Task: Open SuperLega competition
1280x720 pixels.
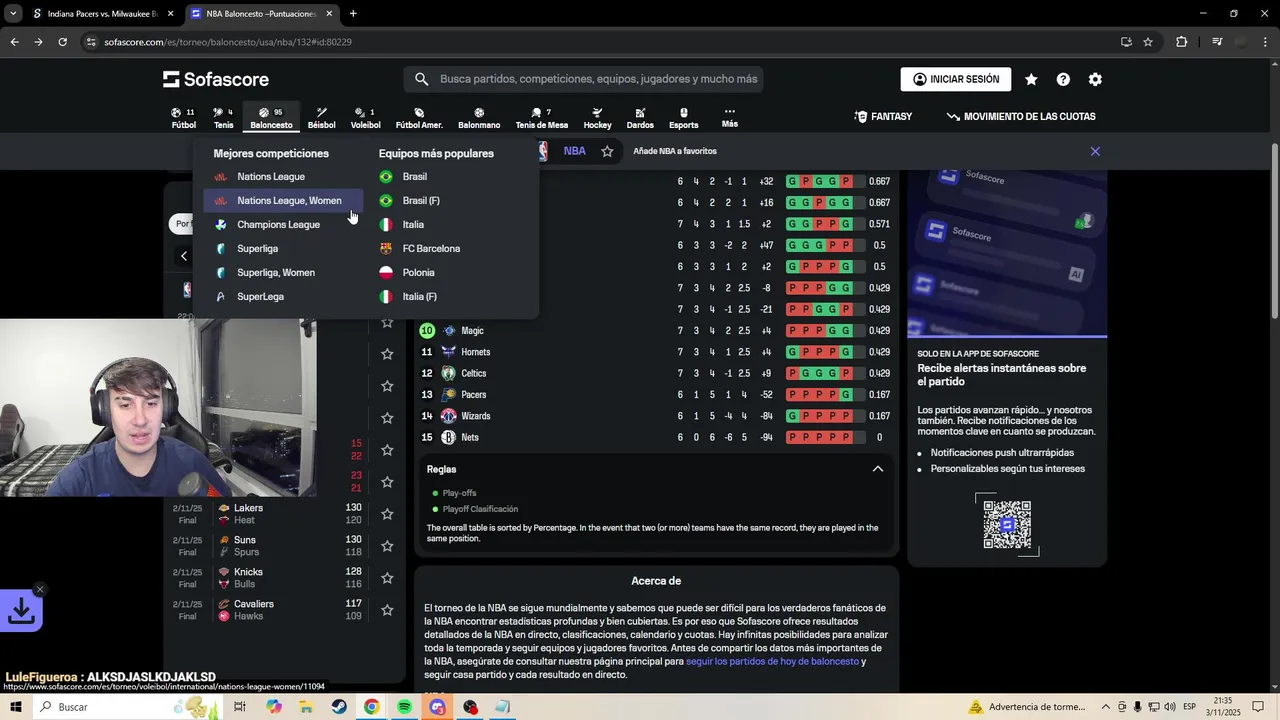Action: click(261, 296)
